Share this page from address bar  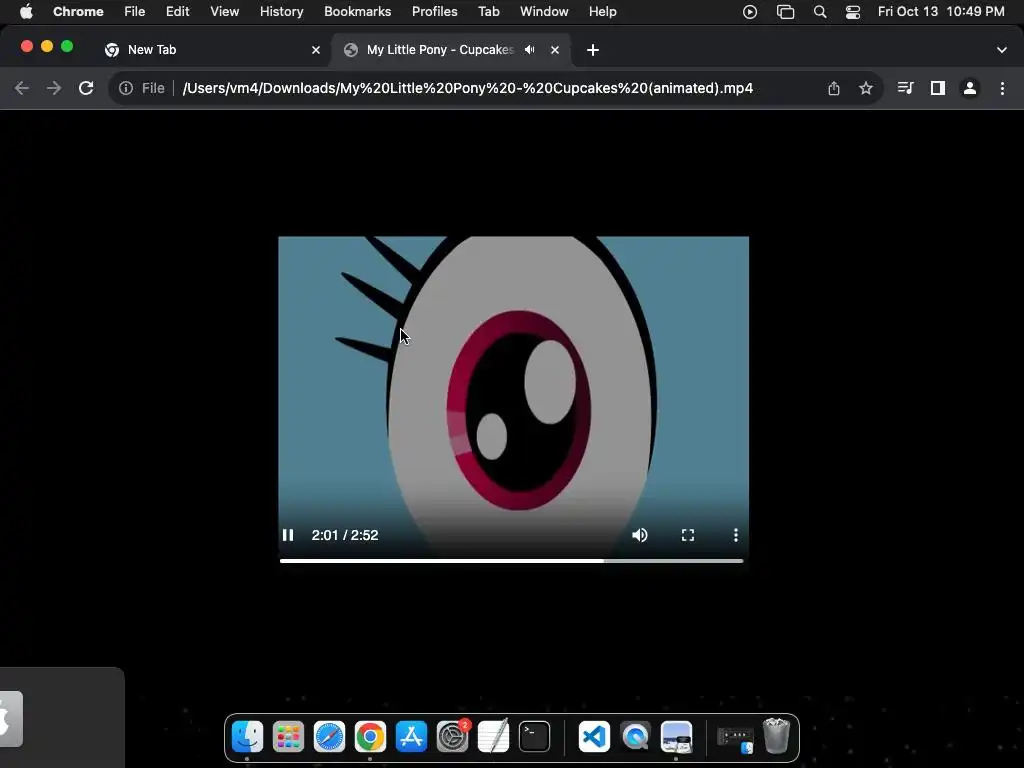tap(833, 88)
